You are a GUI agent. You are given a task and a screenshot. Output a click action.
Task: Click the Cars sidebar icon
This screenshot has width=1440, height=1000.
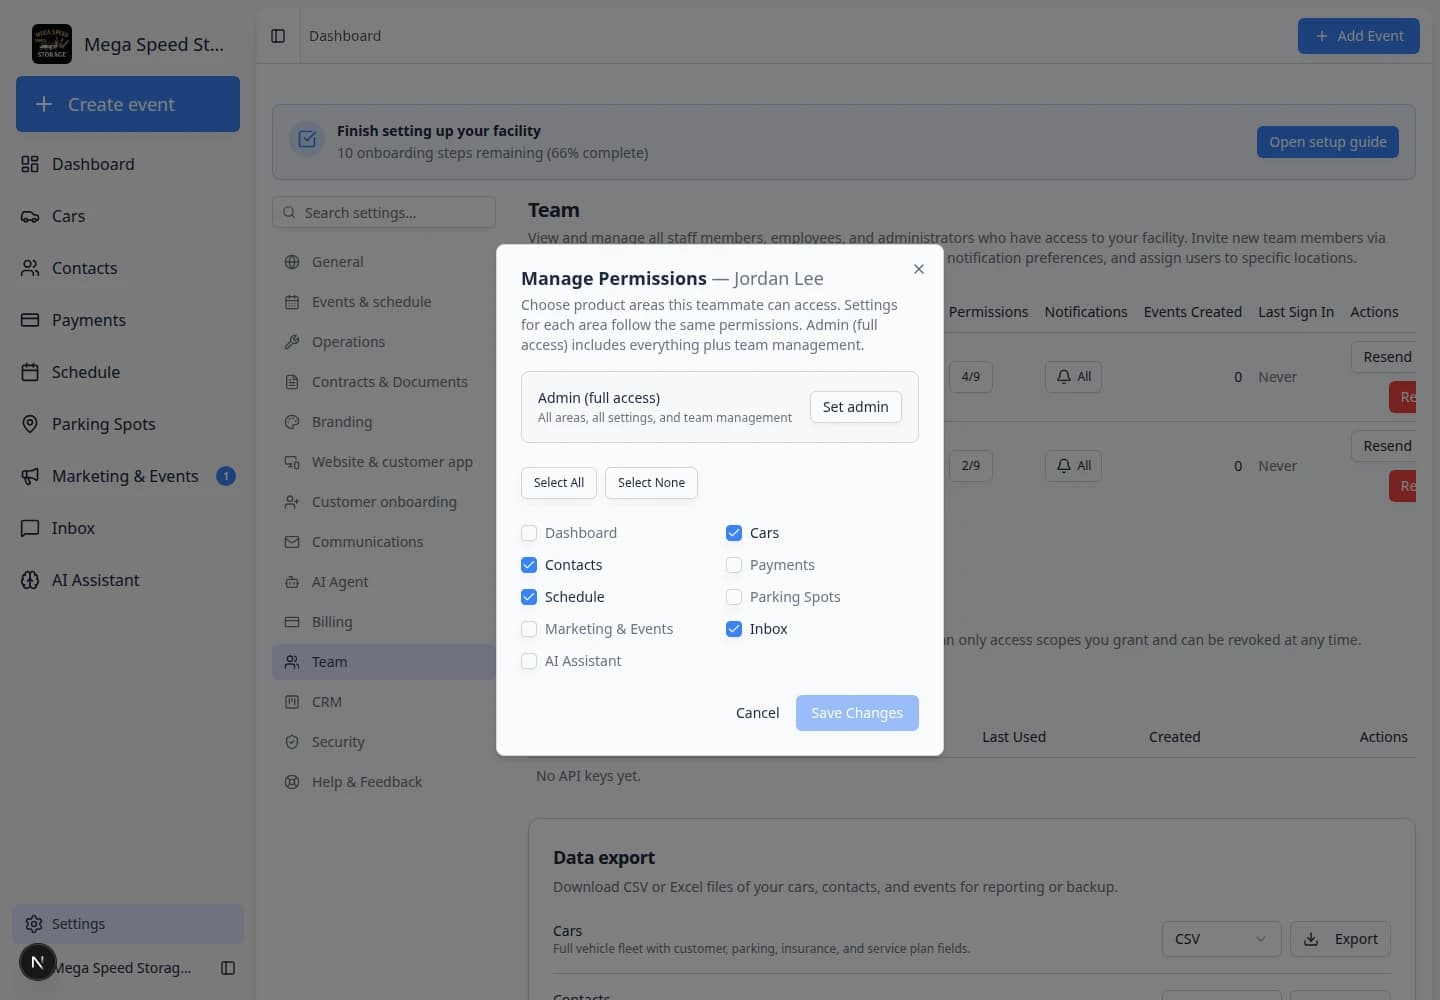click(30, 216)
